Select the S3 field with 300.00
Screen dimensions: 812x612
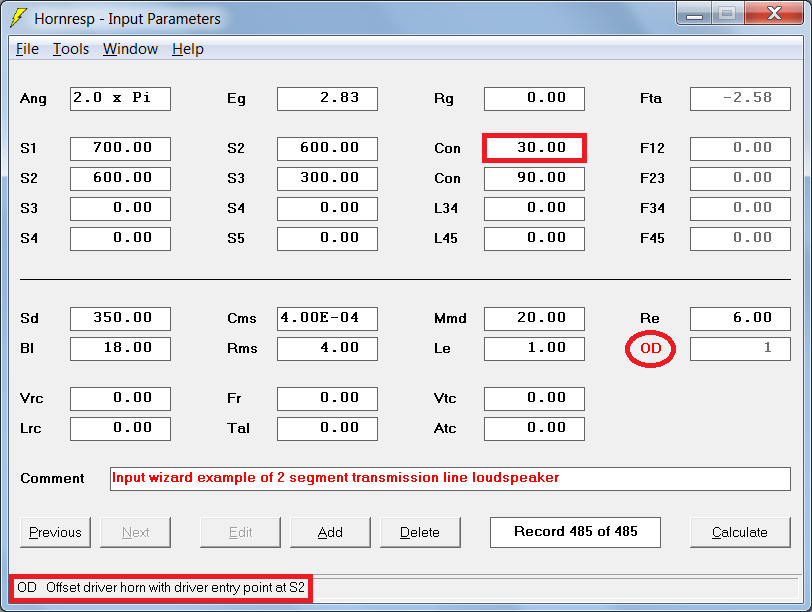click(x=327, y=179)
